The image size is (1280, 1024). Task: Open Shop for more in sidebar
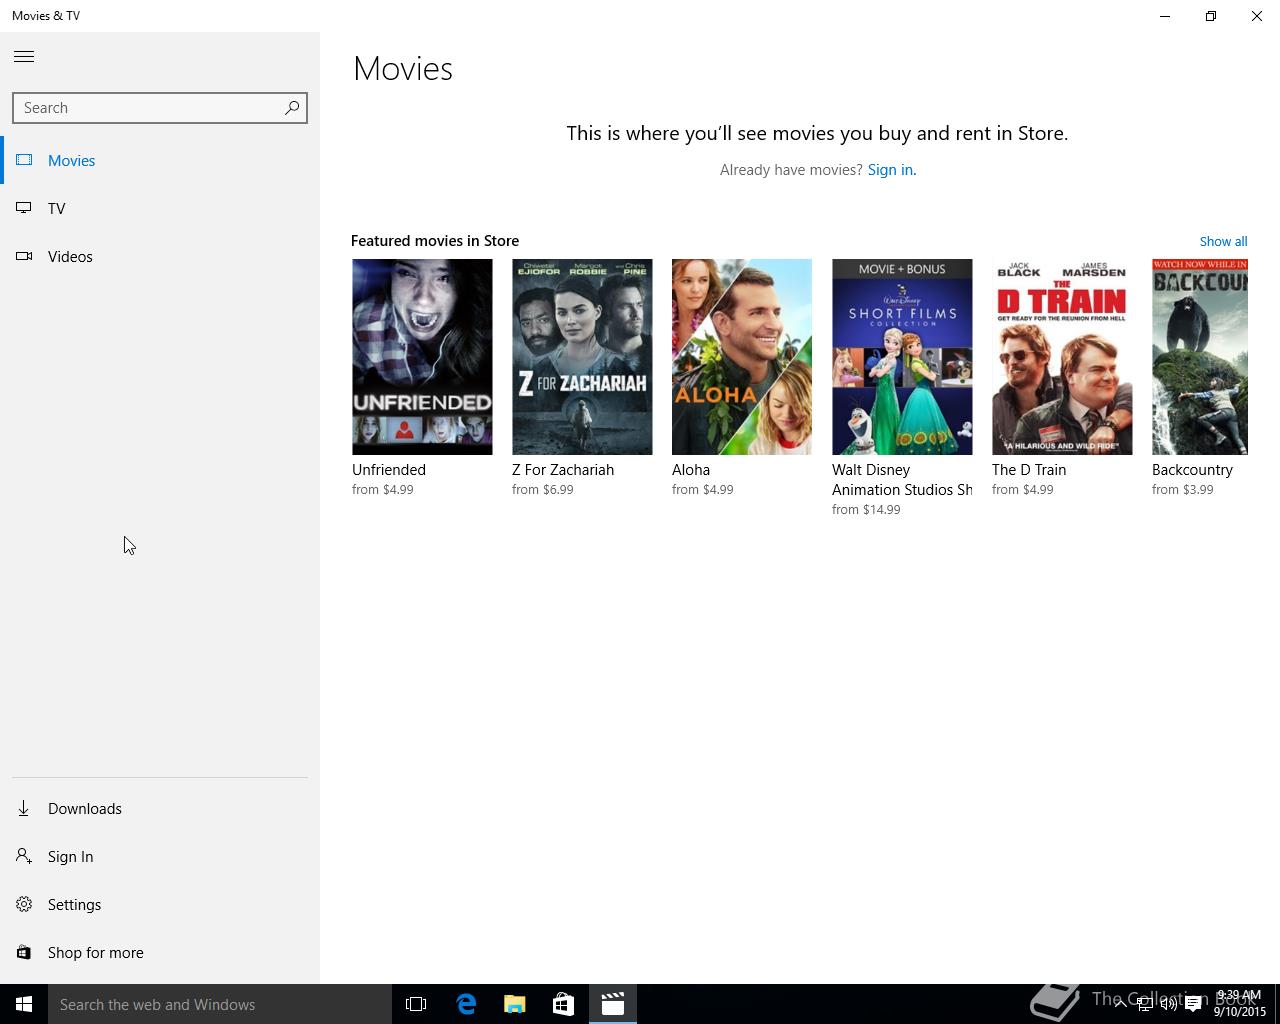coord(160,952)
